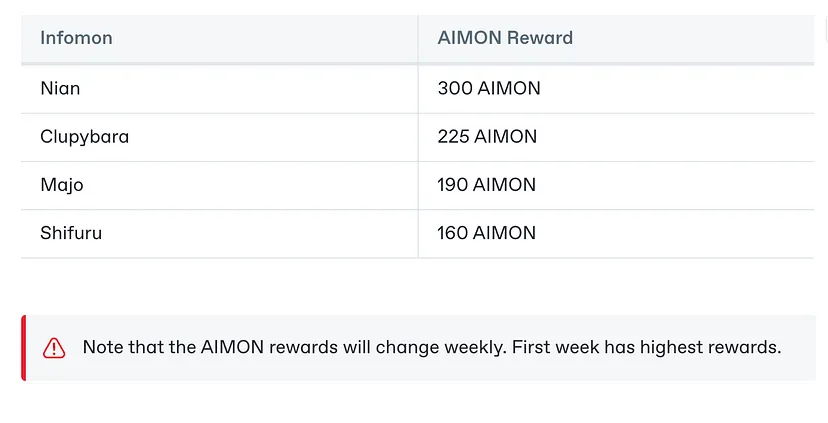Click the divider between the two header columns
The width and height of the screenshot is (828, 423).
[418, 38]
